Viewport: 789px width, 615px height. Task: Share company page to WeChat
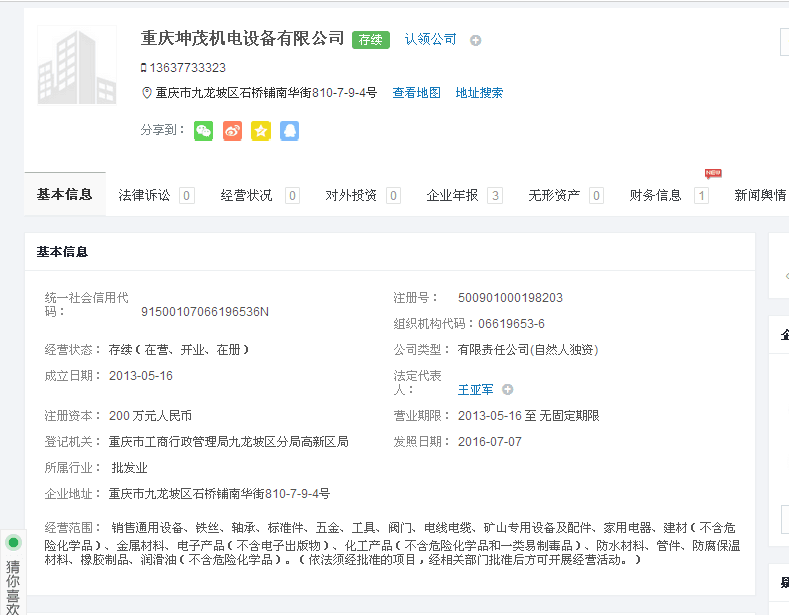(203, 131)
